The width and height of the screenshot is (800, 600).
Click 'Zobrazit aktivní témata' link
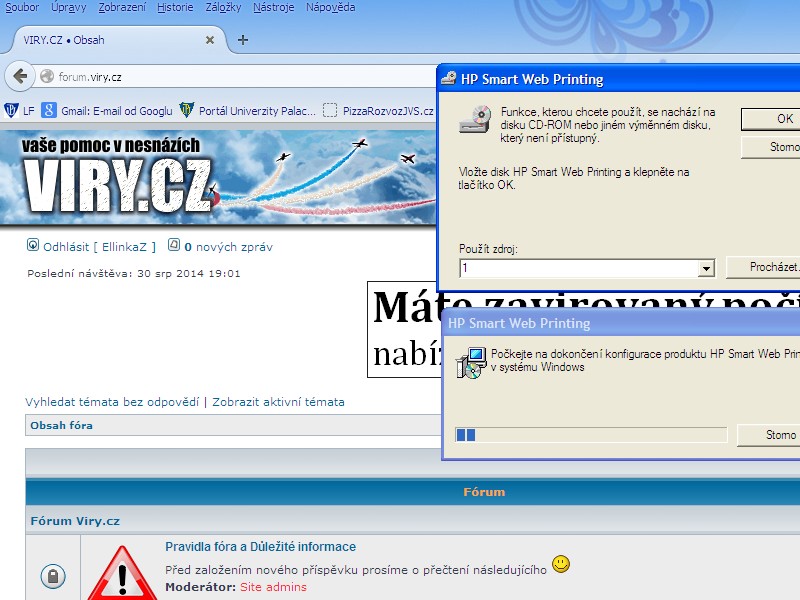(x=278, y=402)
